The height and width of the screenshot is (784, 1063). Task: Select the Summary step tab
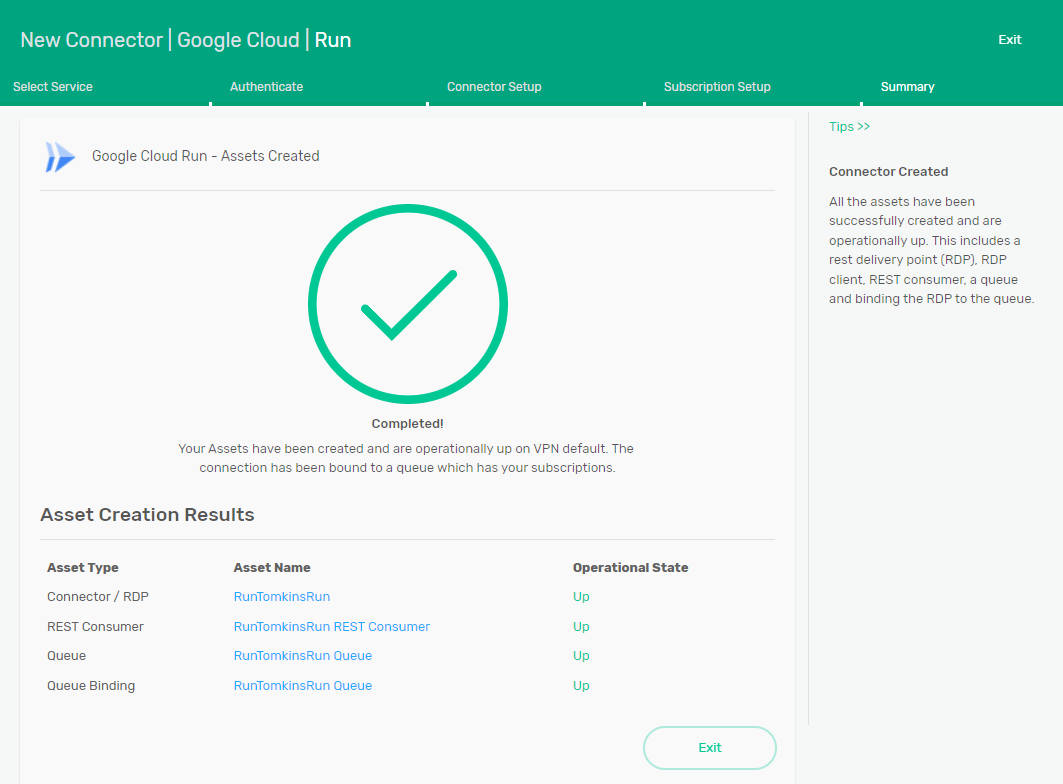coord(907,87)
